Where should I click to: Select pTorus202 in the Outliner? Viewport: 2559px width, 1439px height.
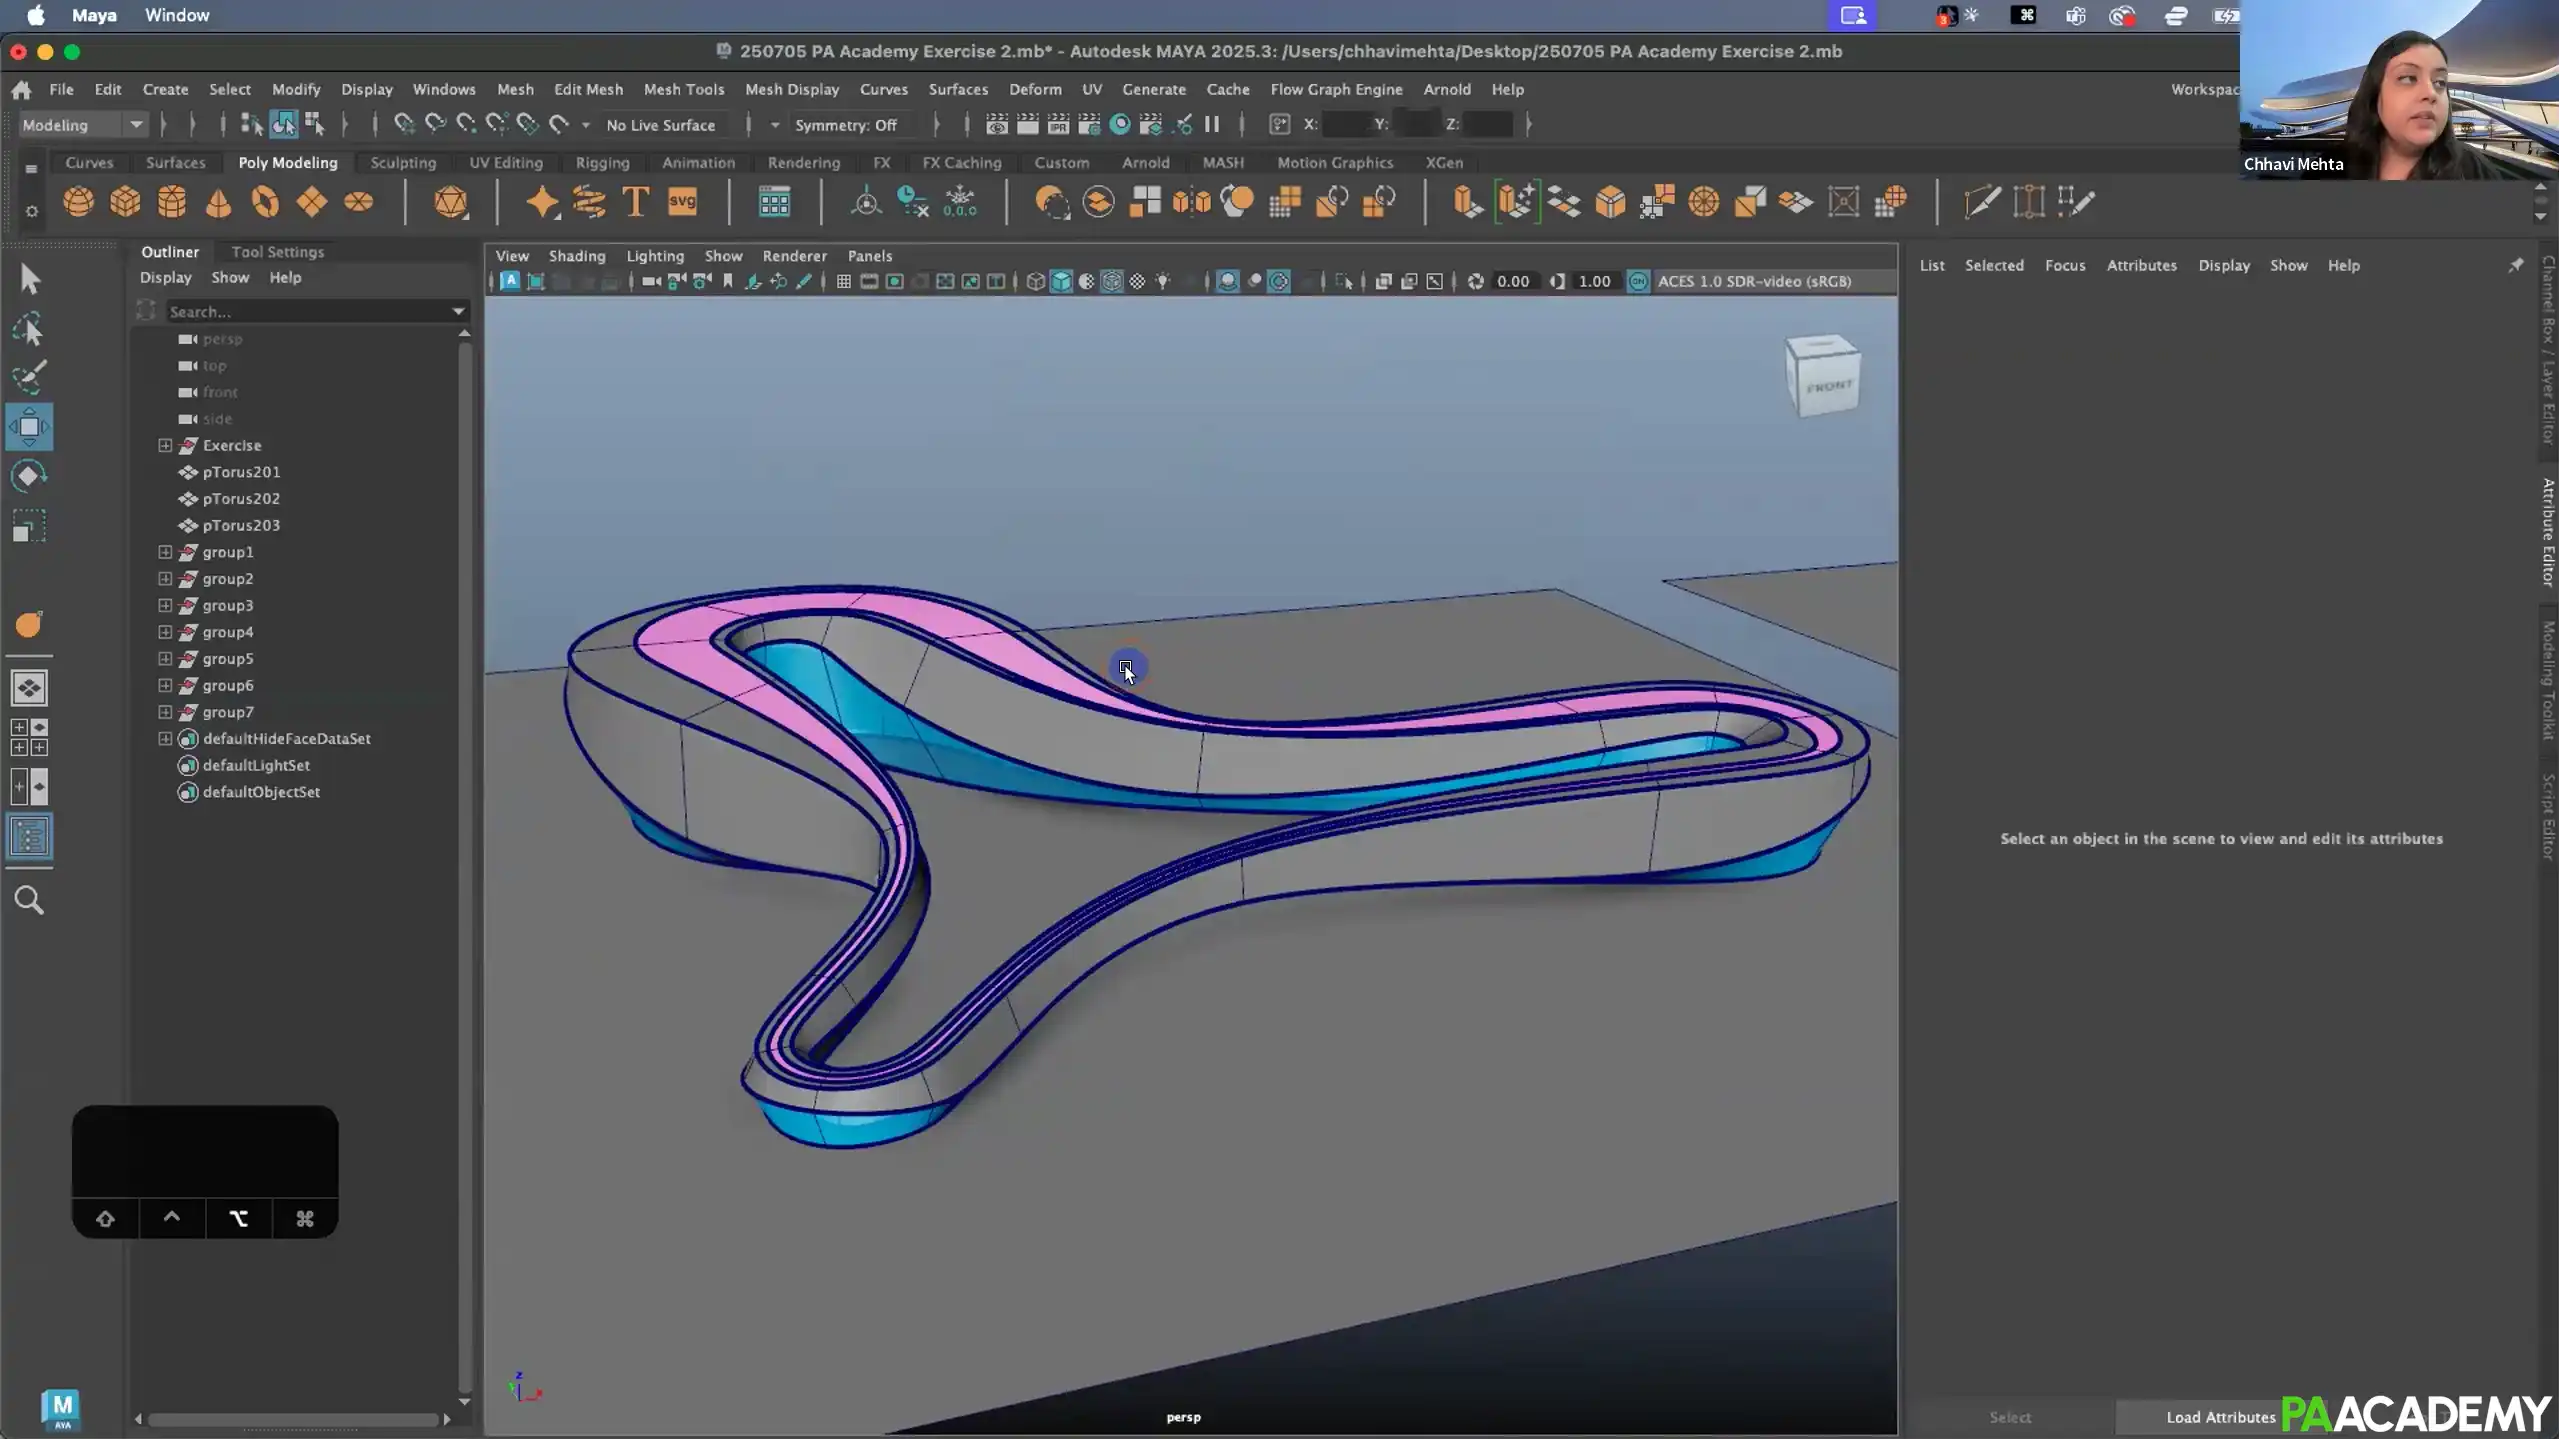[240, 498]
